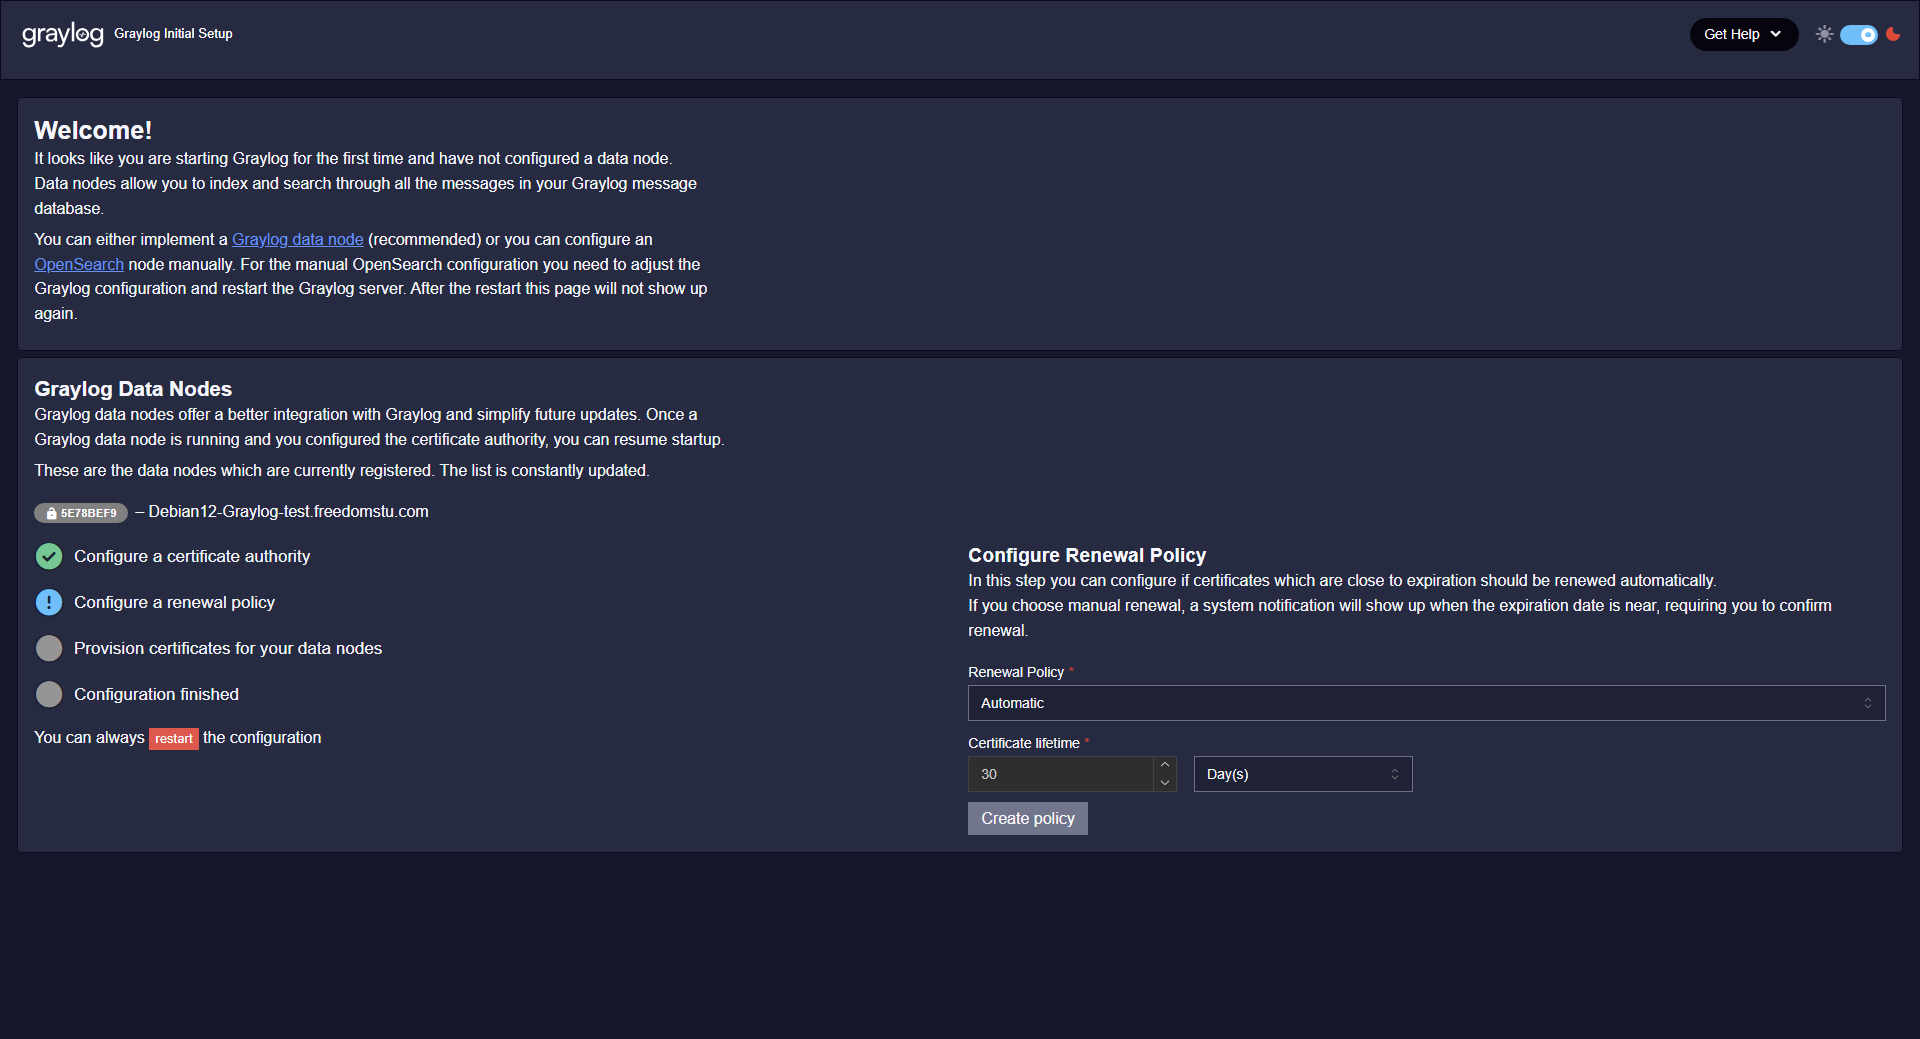The height and width of the screenshot is (1039, 1920).
Task: Click the gray circle beside Configuration finished
Action: click(49, 695)
